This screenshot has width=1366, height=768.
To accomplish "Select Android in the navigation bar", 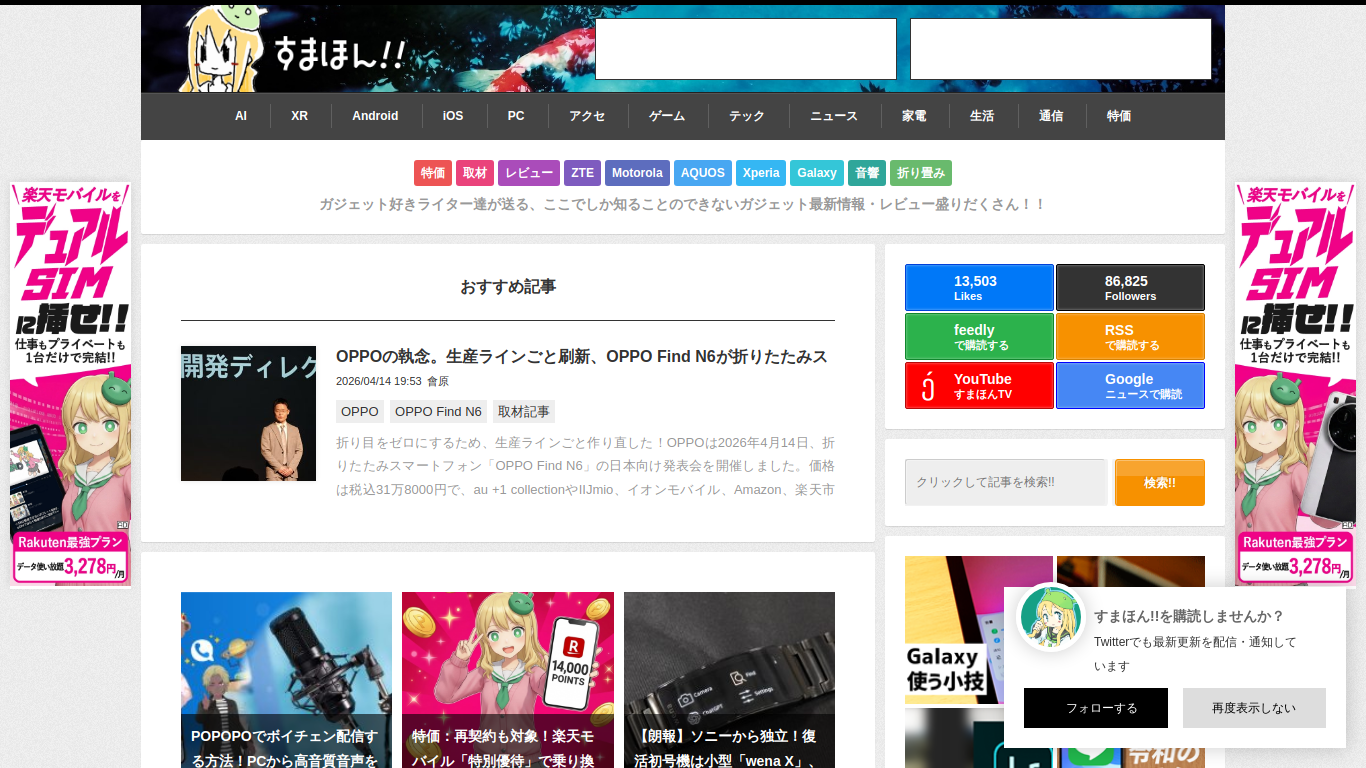I will (375, 116).
